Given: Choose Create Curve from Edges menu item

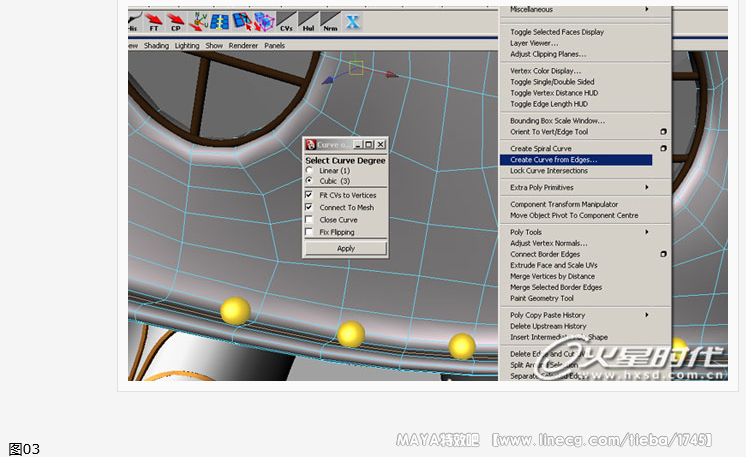Looking at the screenshot, I should click(x=576, y=160).
